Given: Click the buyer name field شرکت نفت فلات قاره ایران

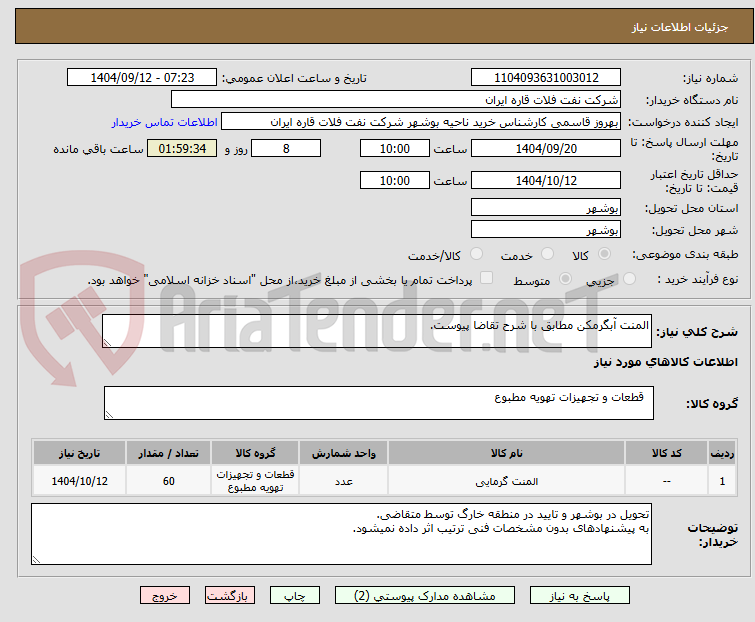Looking at the screenshot, I should point(396,100).
